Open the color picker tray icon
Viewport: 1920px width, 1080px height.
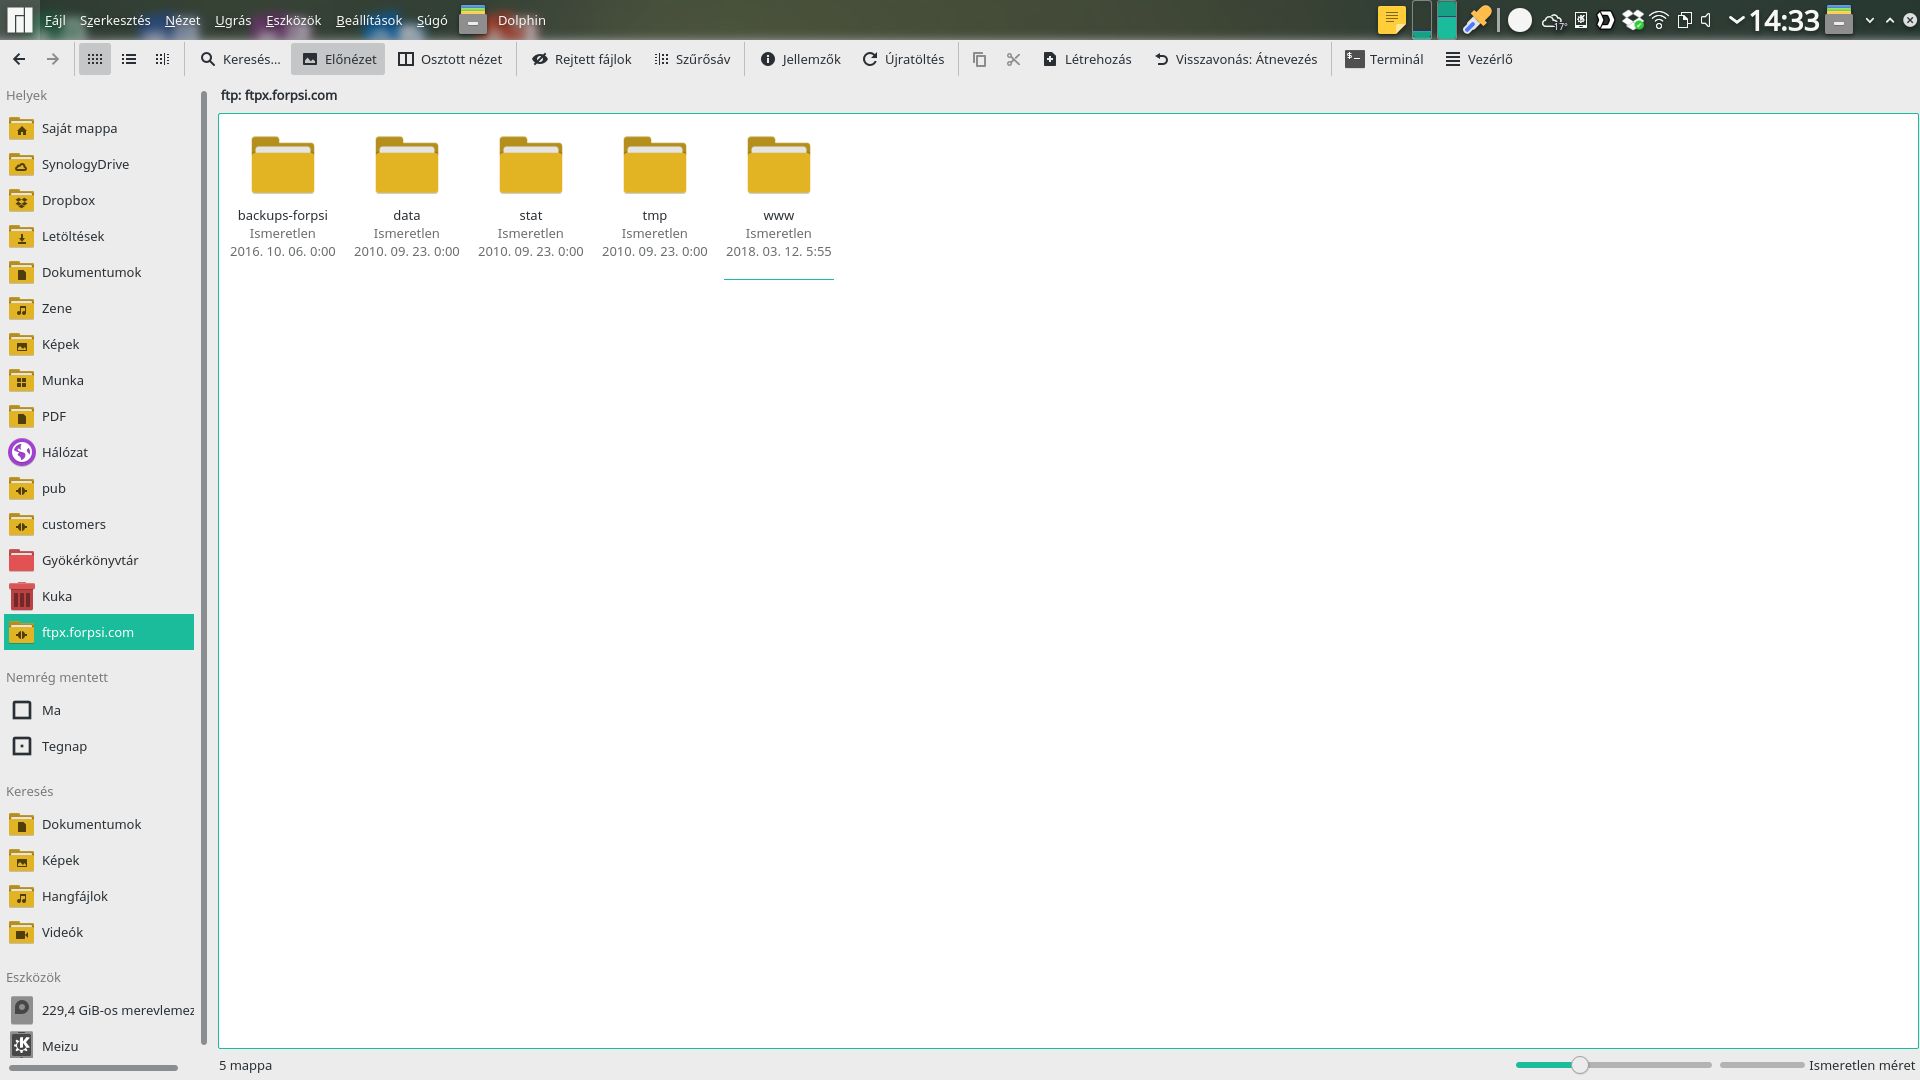coord(1477,20)
